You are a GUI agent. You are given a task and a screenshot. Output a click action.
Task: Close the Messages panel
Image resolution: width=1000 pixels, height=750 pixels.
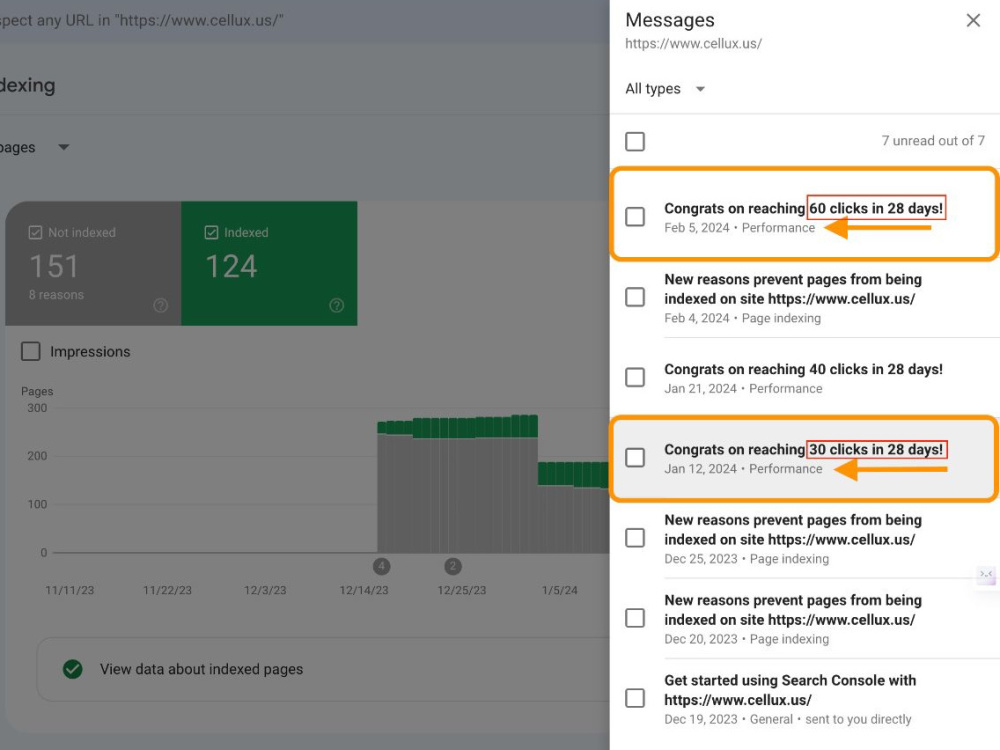[x=973, y=20]
